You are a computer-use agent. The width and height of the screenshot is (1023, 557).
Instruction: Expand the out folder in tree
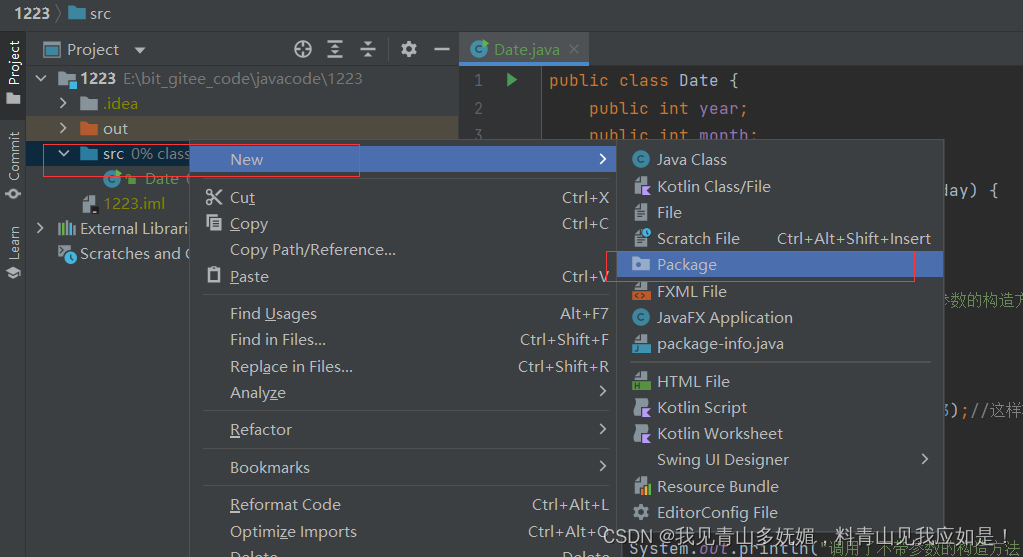(63, 128)
